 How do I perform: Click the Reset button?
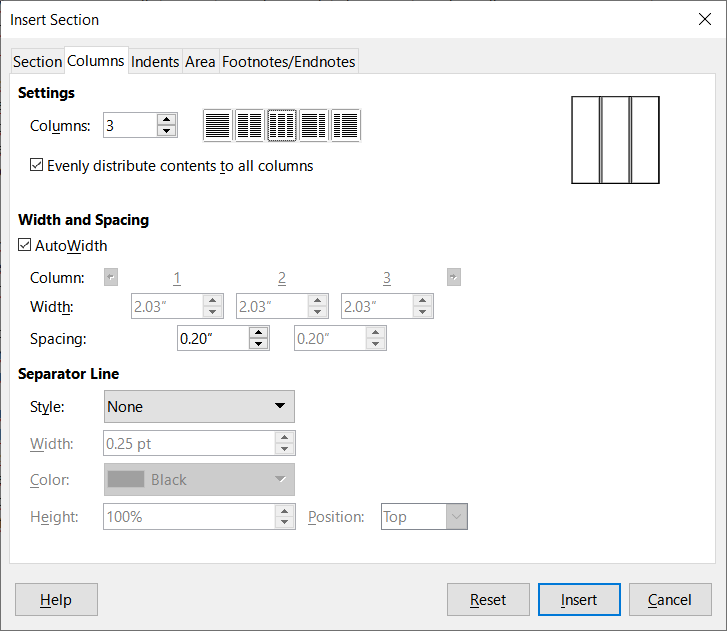488,599
